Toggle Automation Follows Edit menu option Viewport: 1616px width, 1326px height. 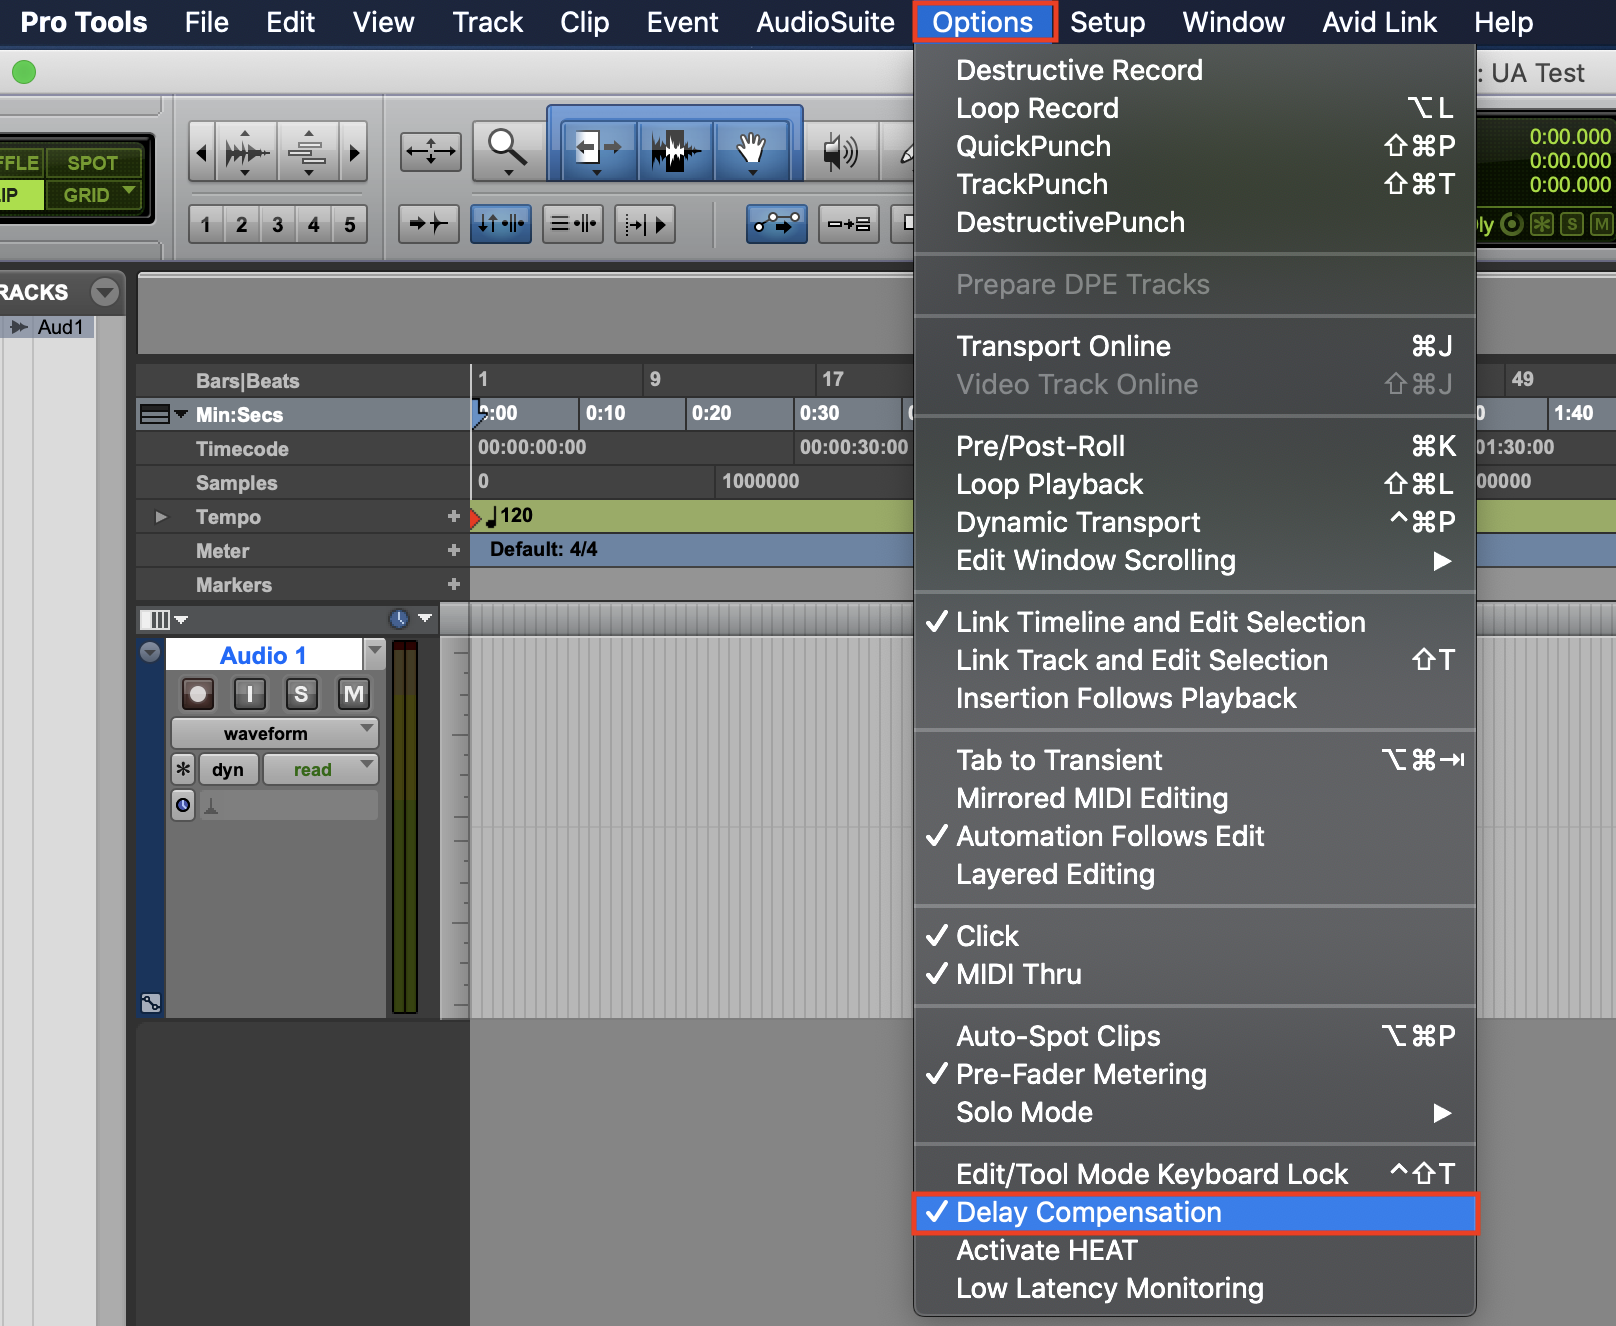point(1195,836)
